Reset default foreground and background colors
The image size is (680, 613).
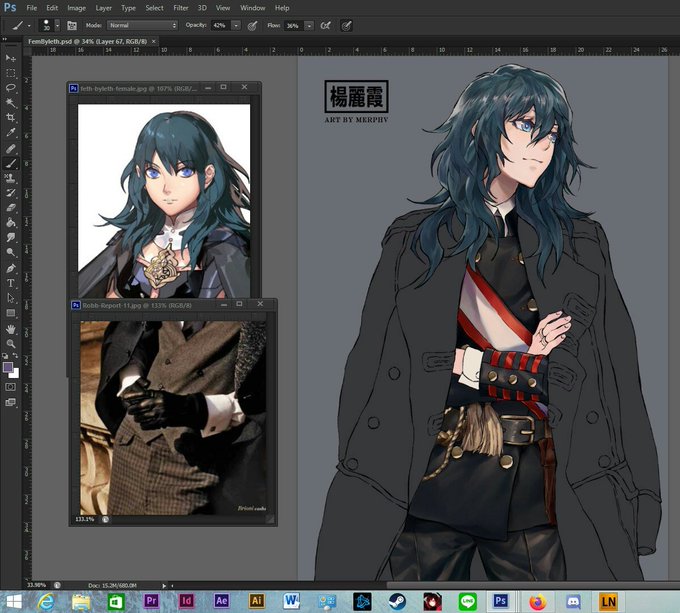coord(5,355)
